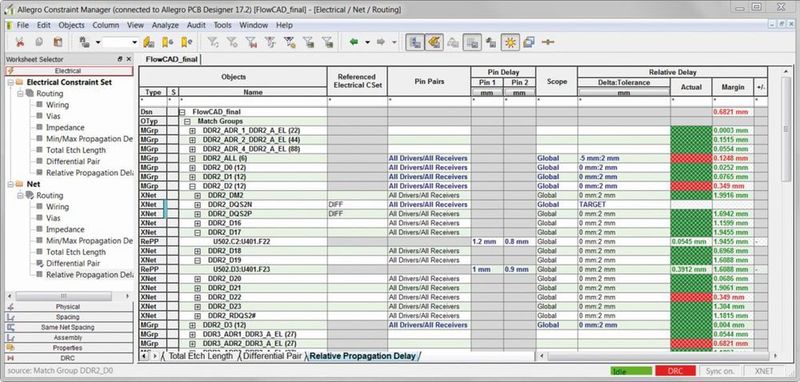
Task: Open the DRC worksheet section in selector
Action: (68, 358)
